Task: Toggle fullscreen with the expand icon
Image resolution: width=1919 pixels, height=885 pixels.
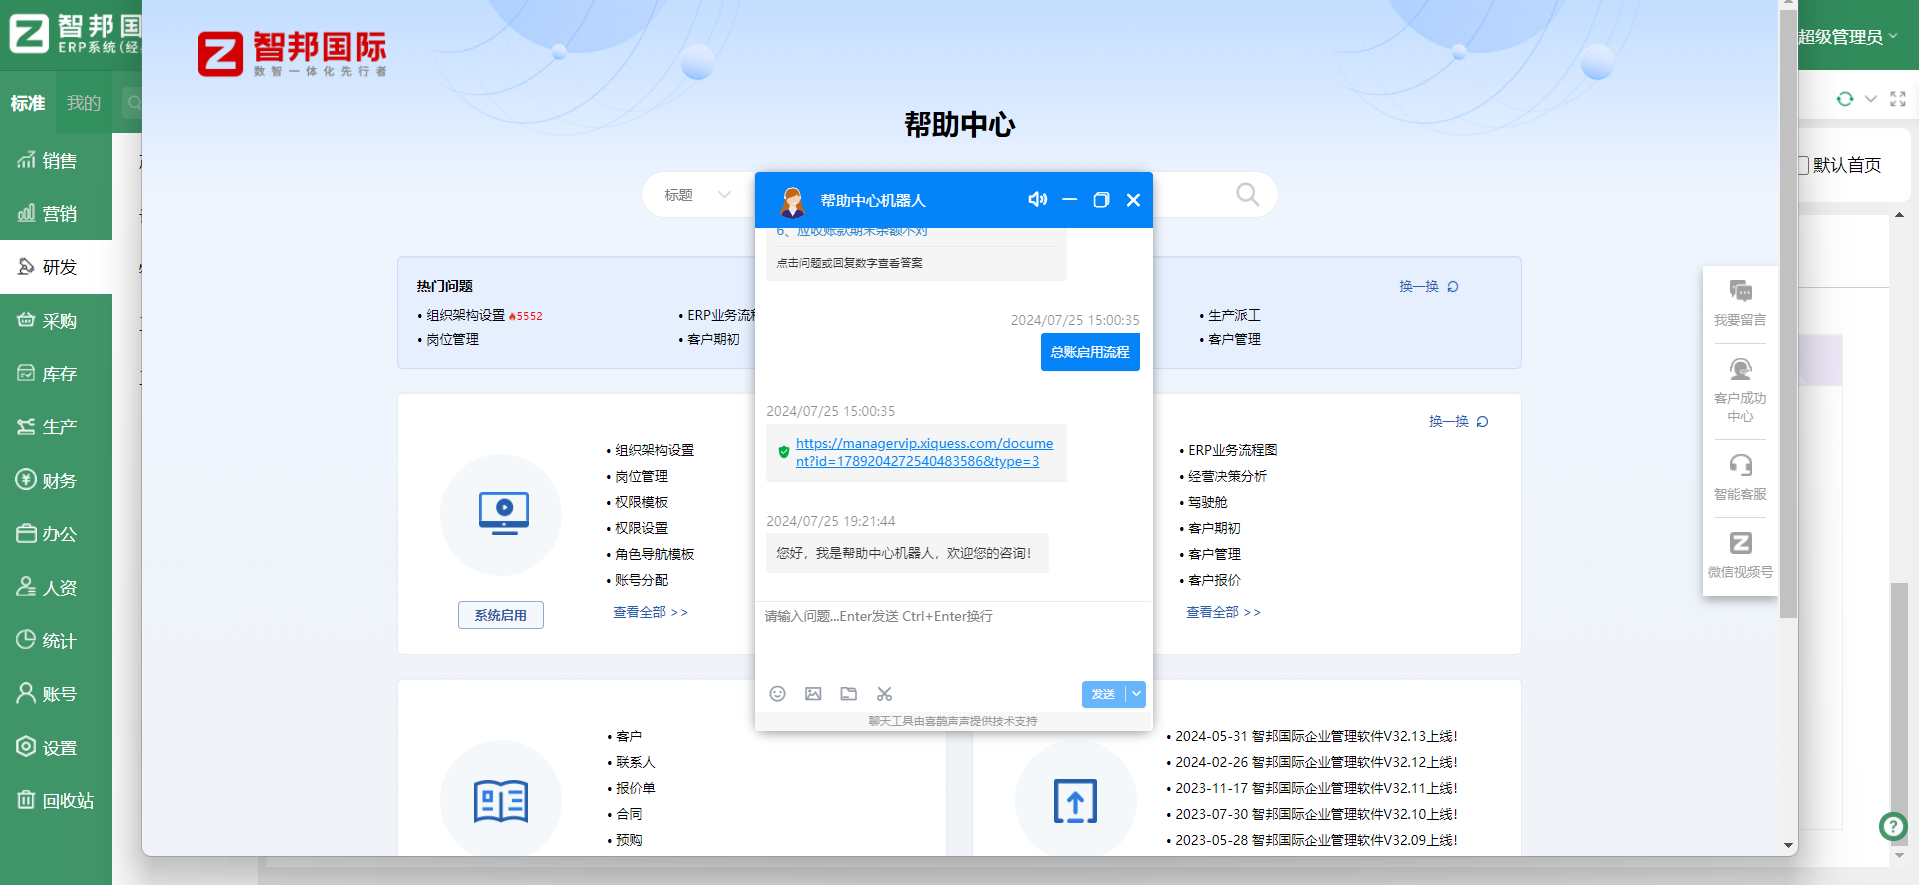Action: tap(1898, 99)
